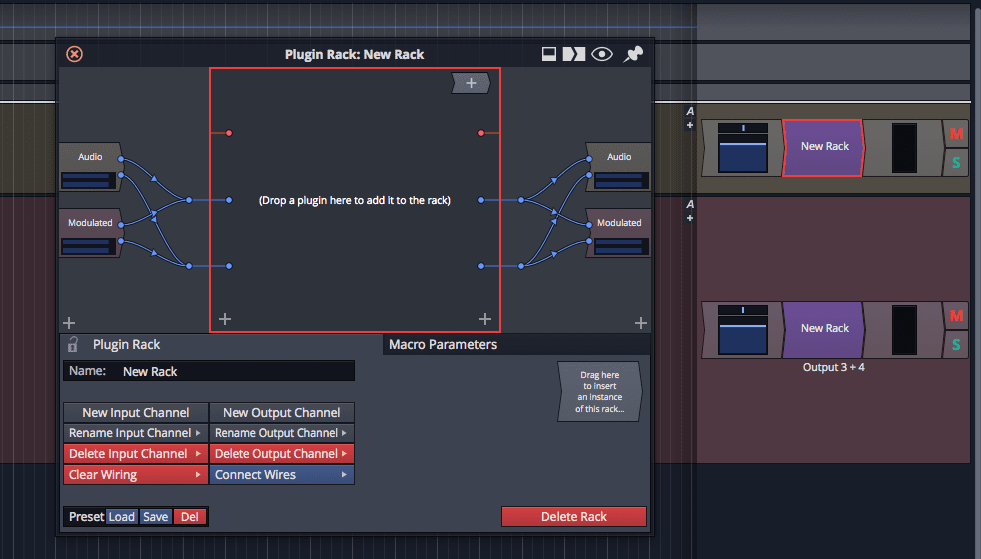Open the Connect Wires submenu
This screenshot has width=981, height=559.
pyautogui.click(x=282, y=475)
